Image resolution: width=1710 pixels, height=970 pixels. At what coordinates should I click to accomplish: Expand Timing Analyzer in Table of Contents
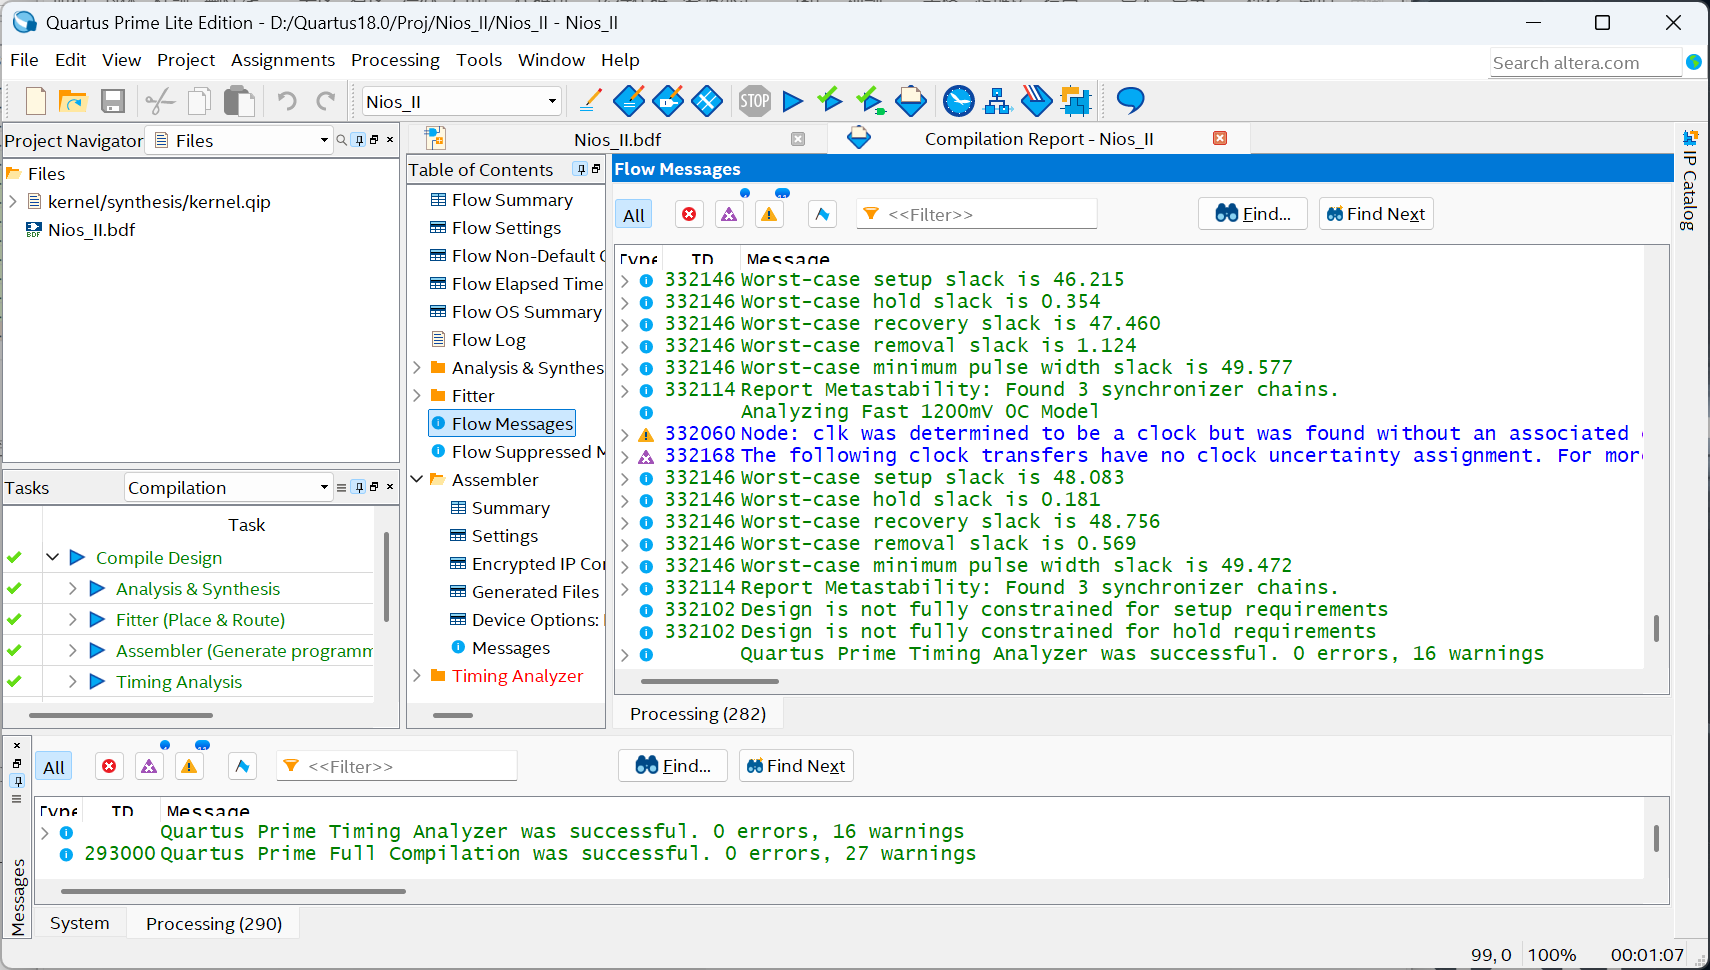click(x=417, y=675)
